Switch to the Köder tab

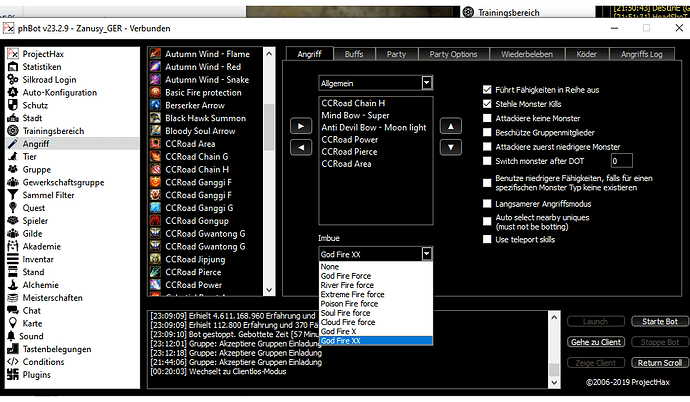coord(587,54)
